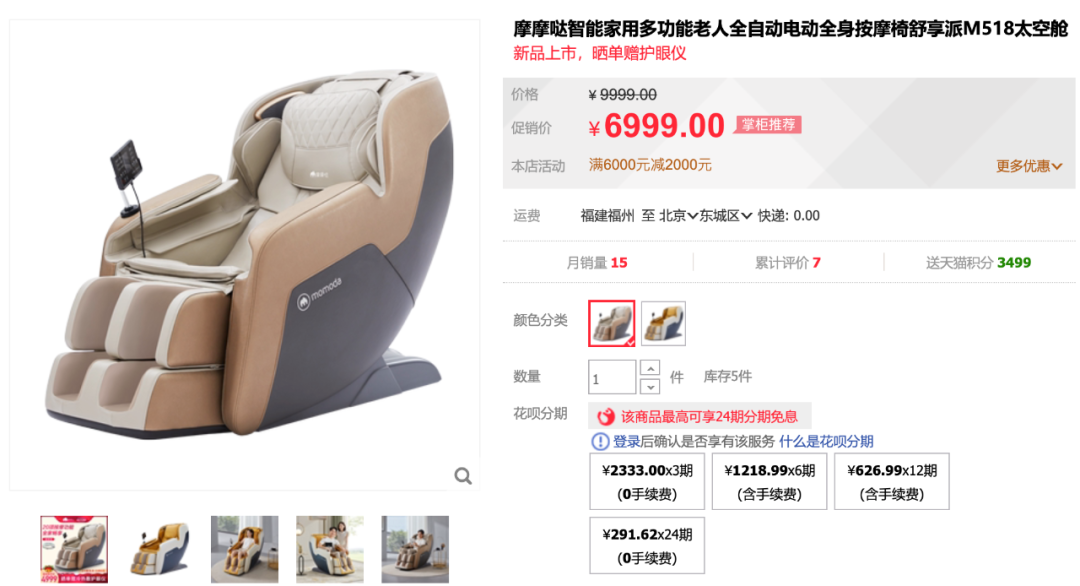Open the 北京 destination dropdown

tap(678, 216)
